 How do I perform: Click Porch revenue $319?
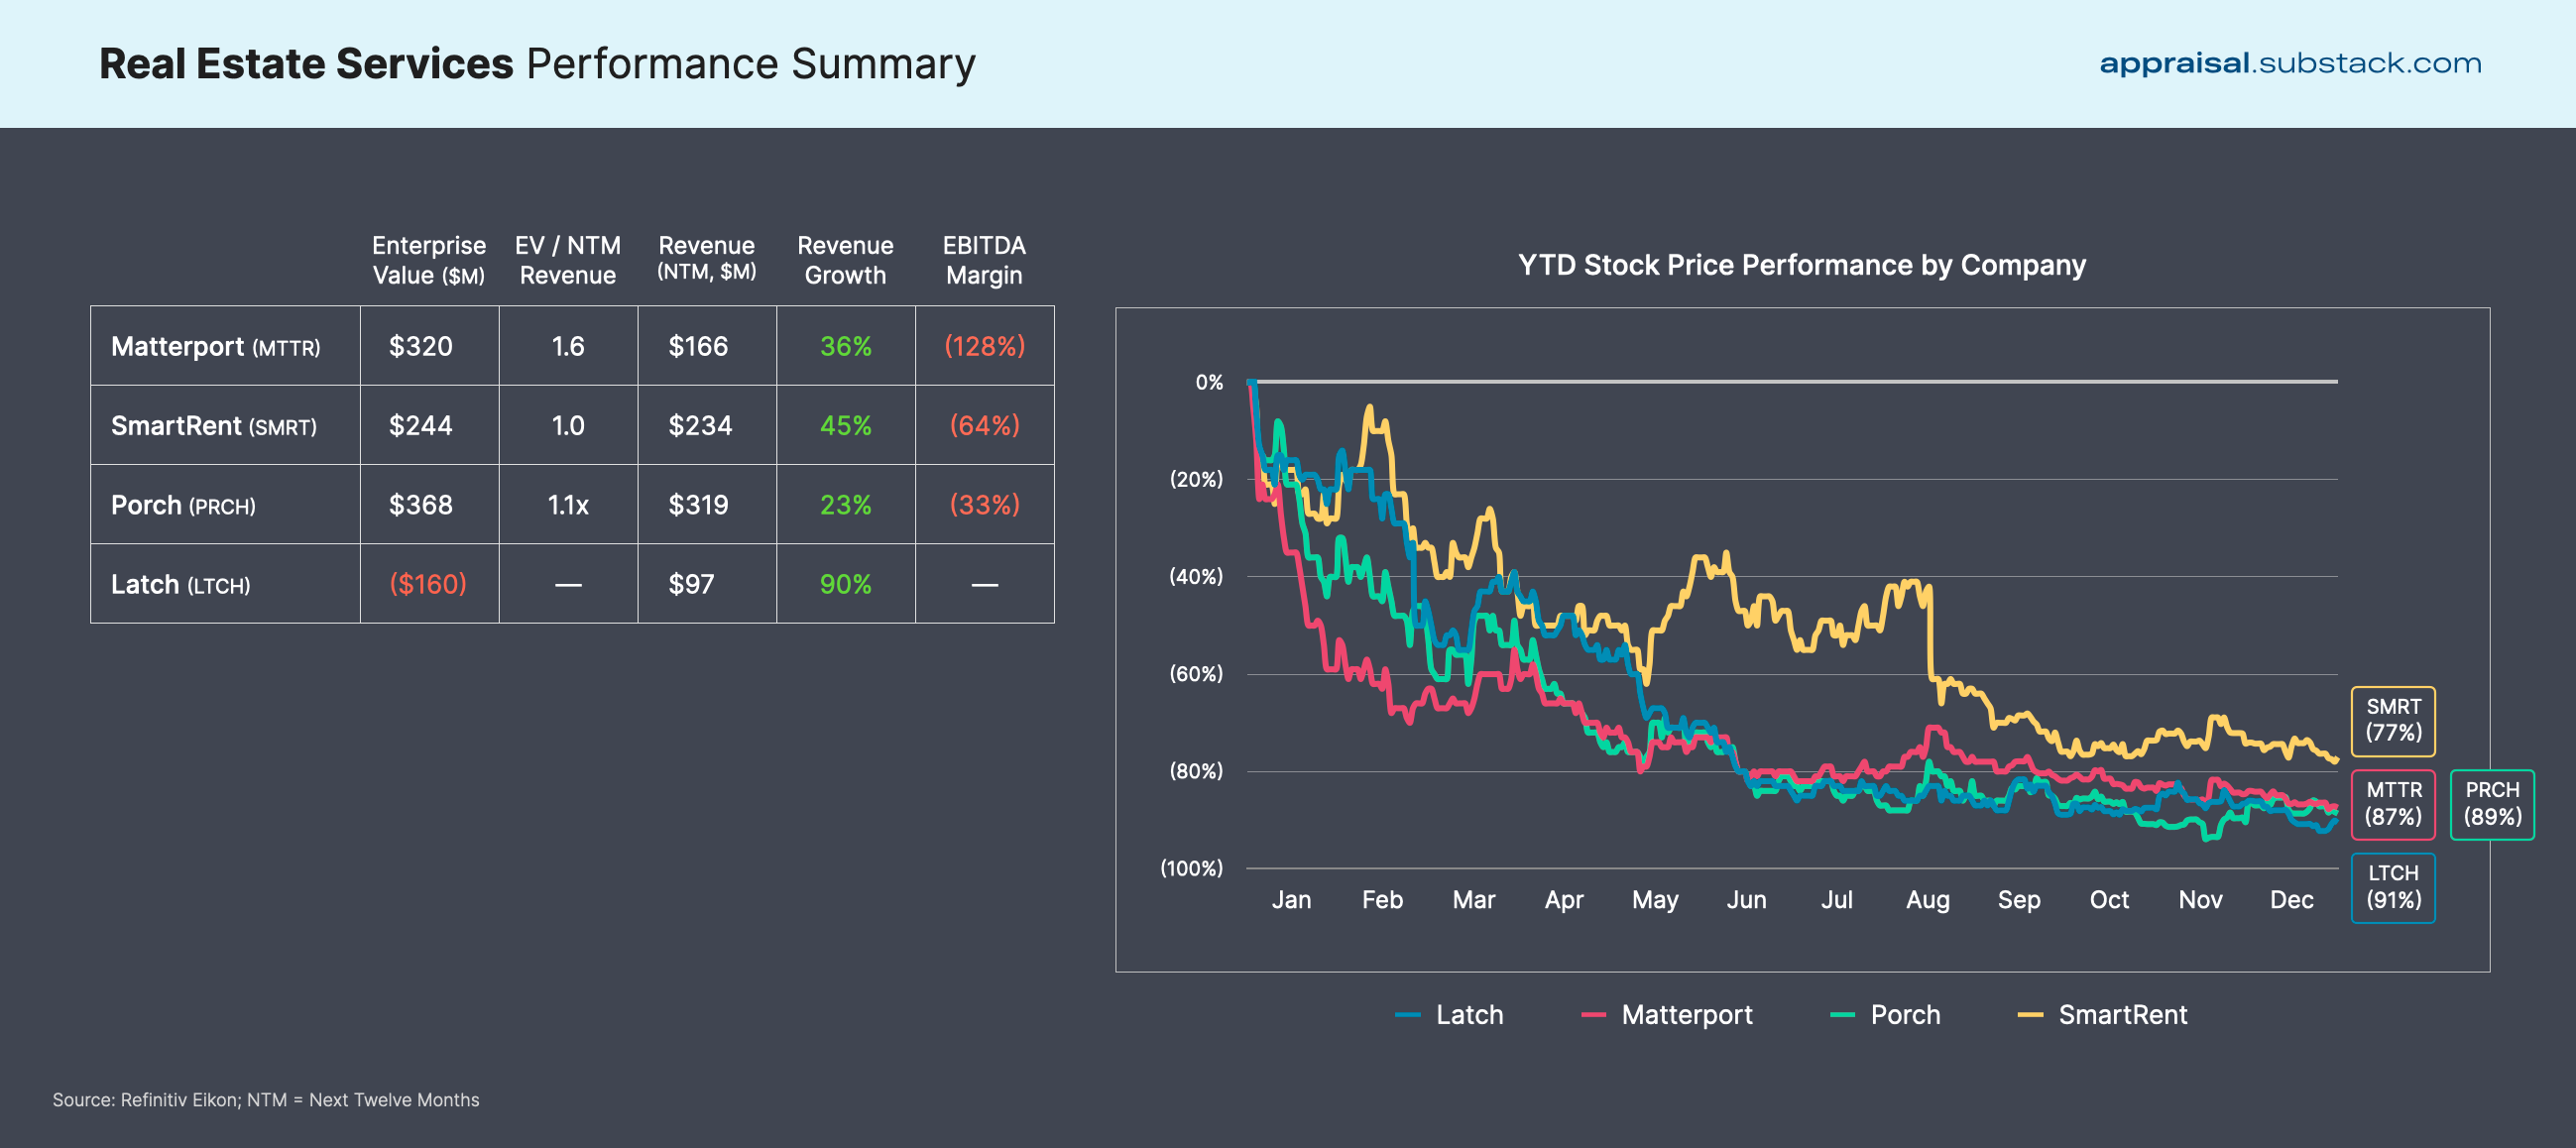698,505
